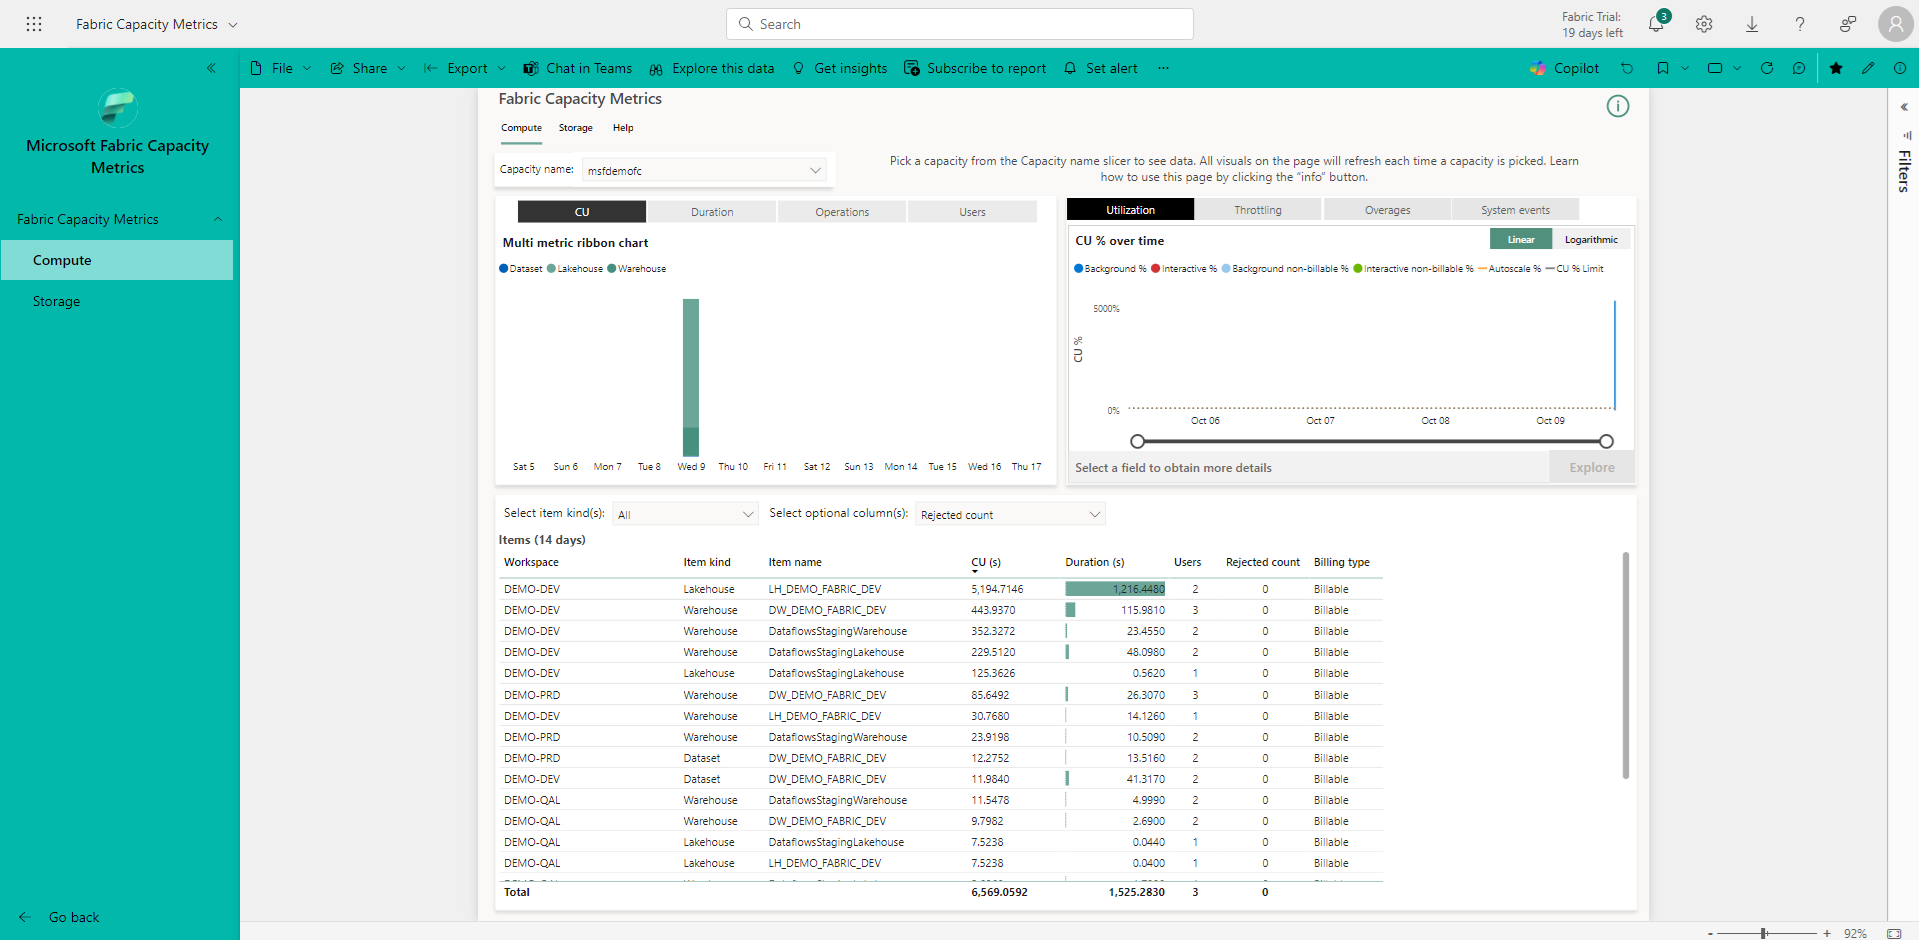The image size is (1919, 940).
Task: Open the Export dropdown
Action: pos(465,68)
